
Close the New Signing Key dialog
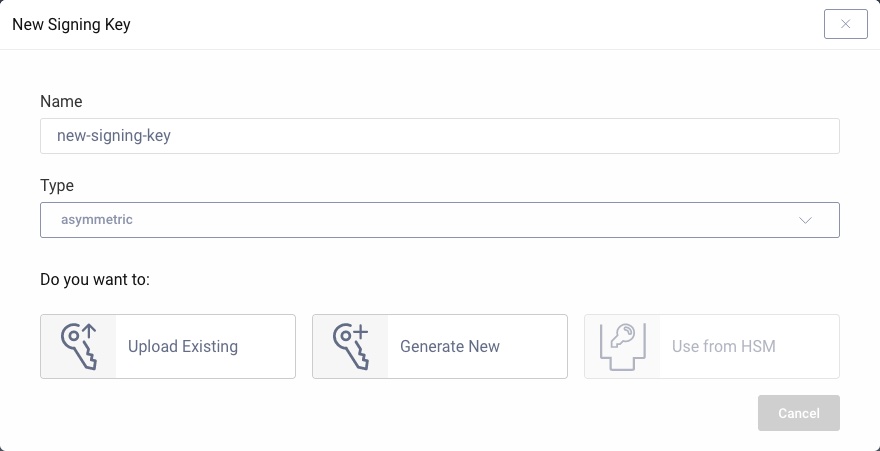[845, 24]
